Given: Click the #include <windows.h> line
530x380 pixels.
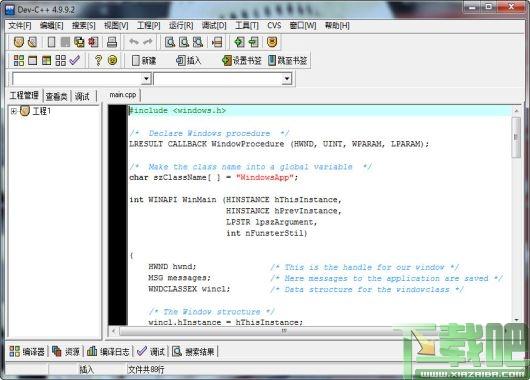Looking at the screenshot, I should click(x=177, y=111).
